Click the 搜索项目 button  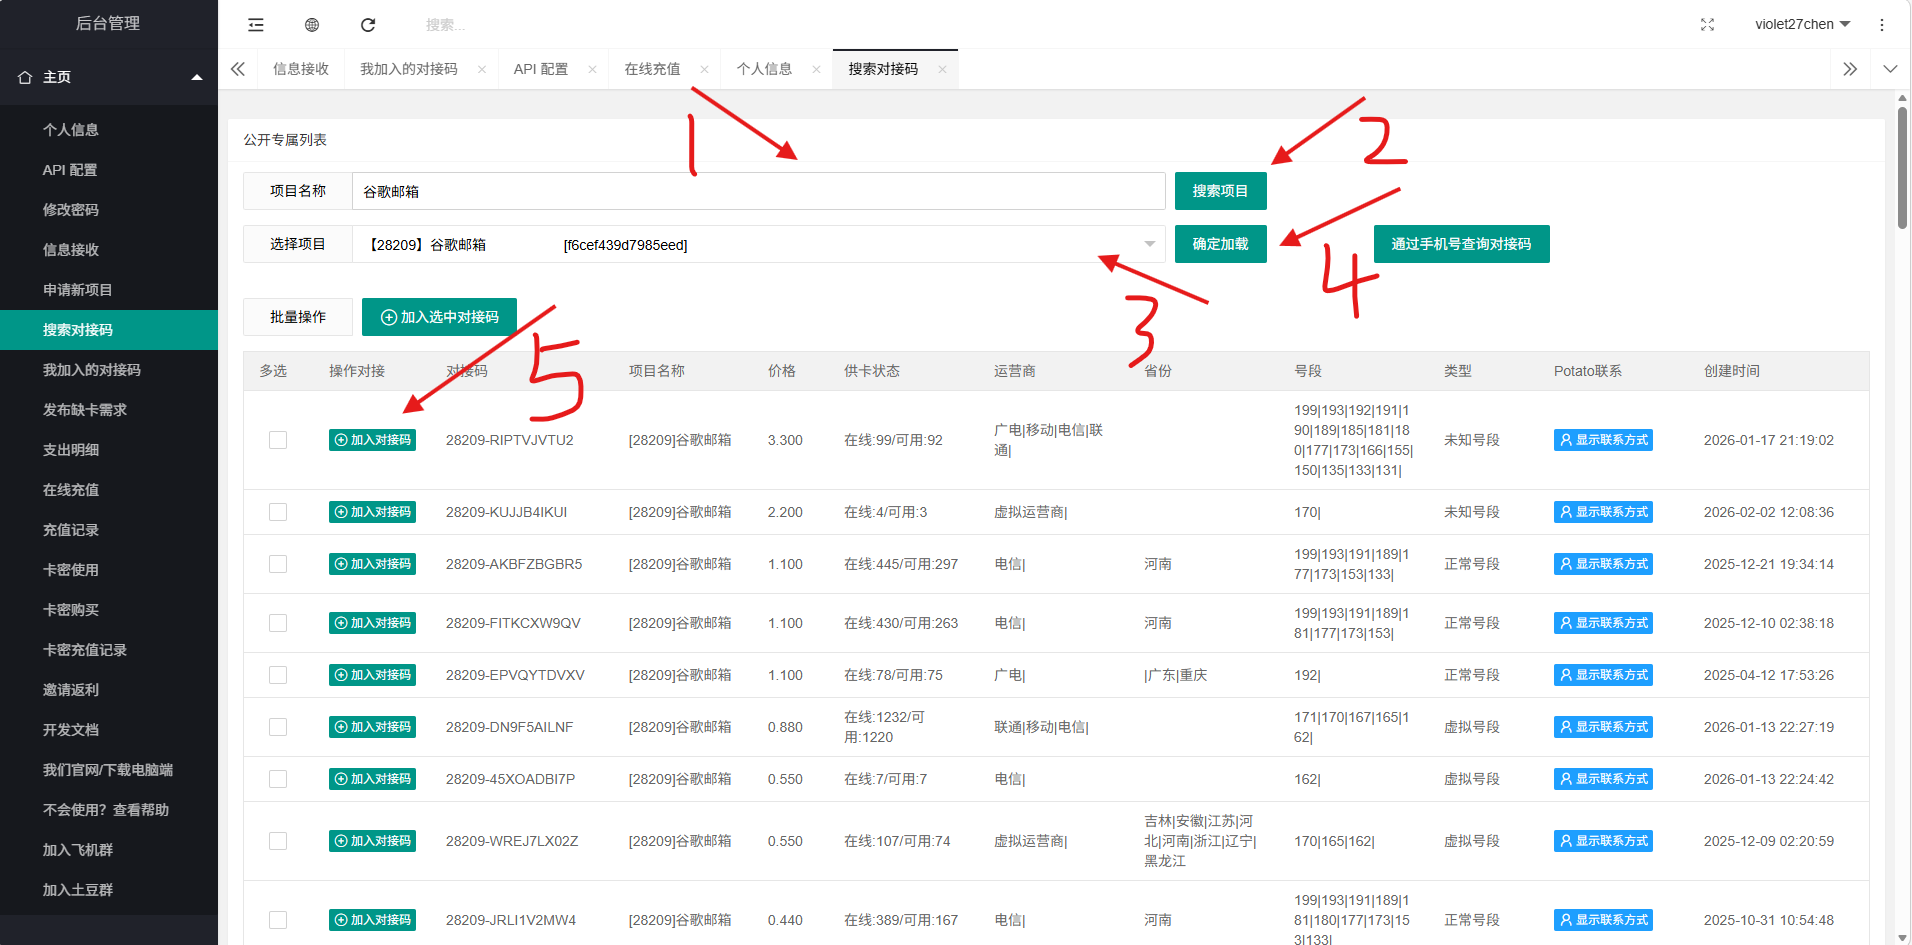pos(1220,191)
